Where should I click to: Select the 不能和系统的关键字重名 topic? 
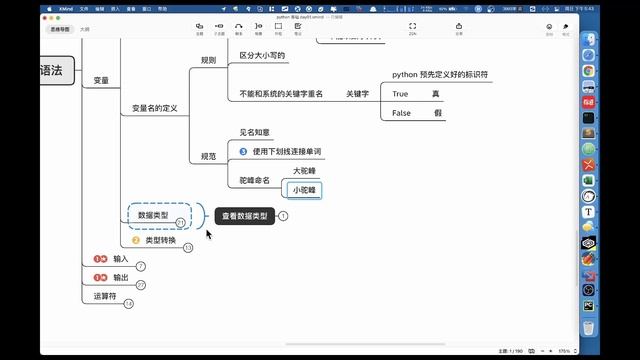click(x=281, y=94)
